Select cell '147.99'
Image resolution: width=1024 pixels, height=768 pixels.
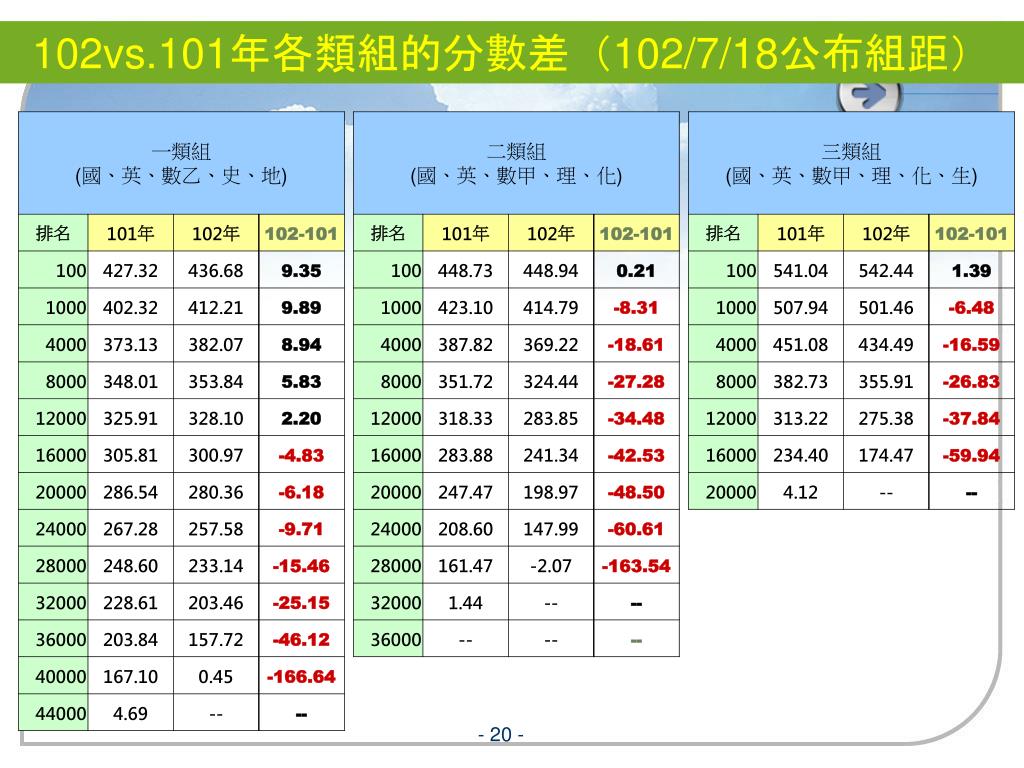[551, 529]
